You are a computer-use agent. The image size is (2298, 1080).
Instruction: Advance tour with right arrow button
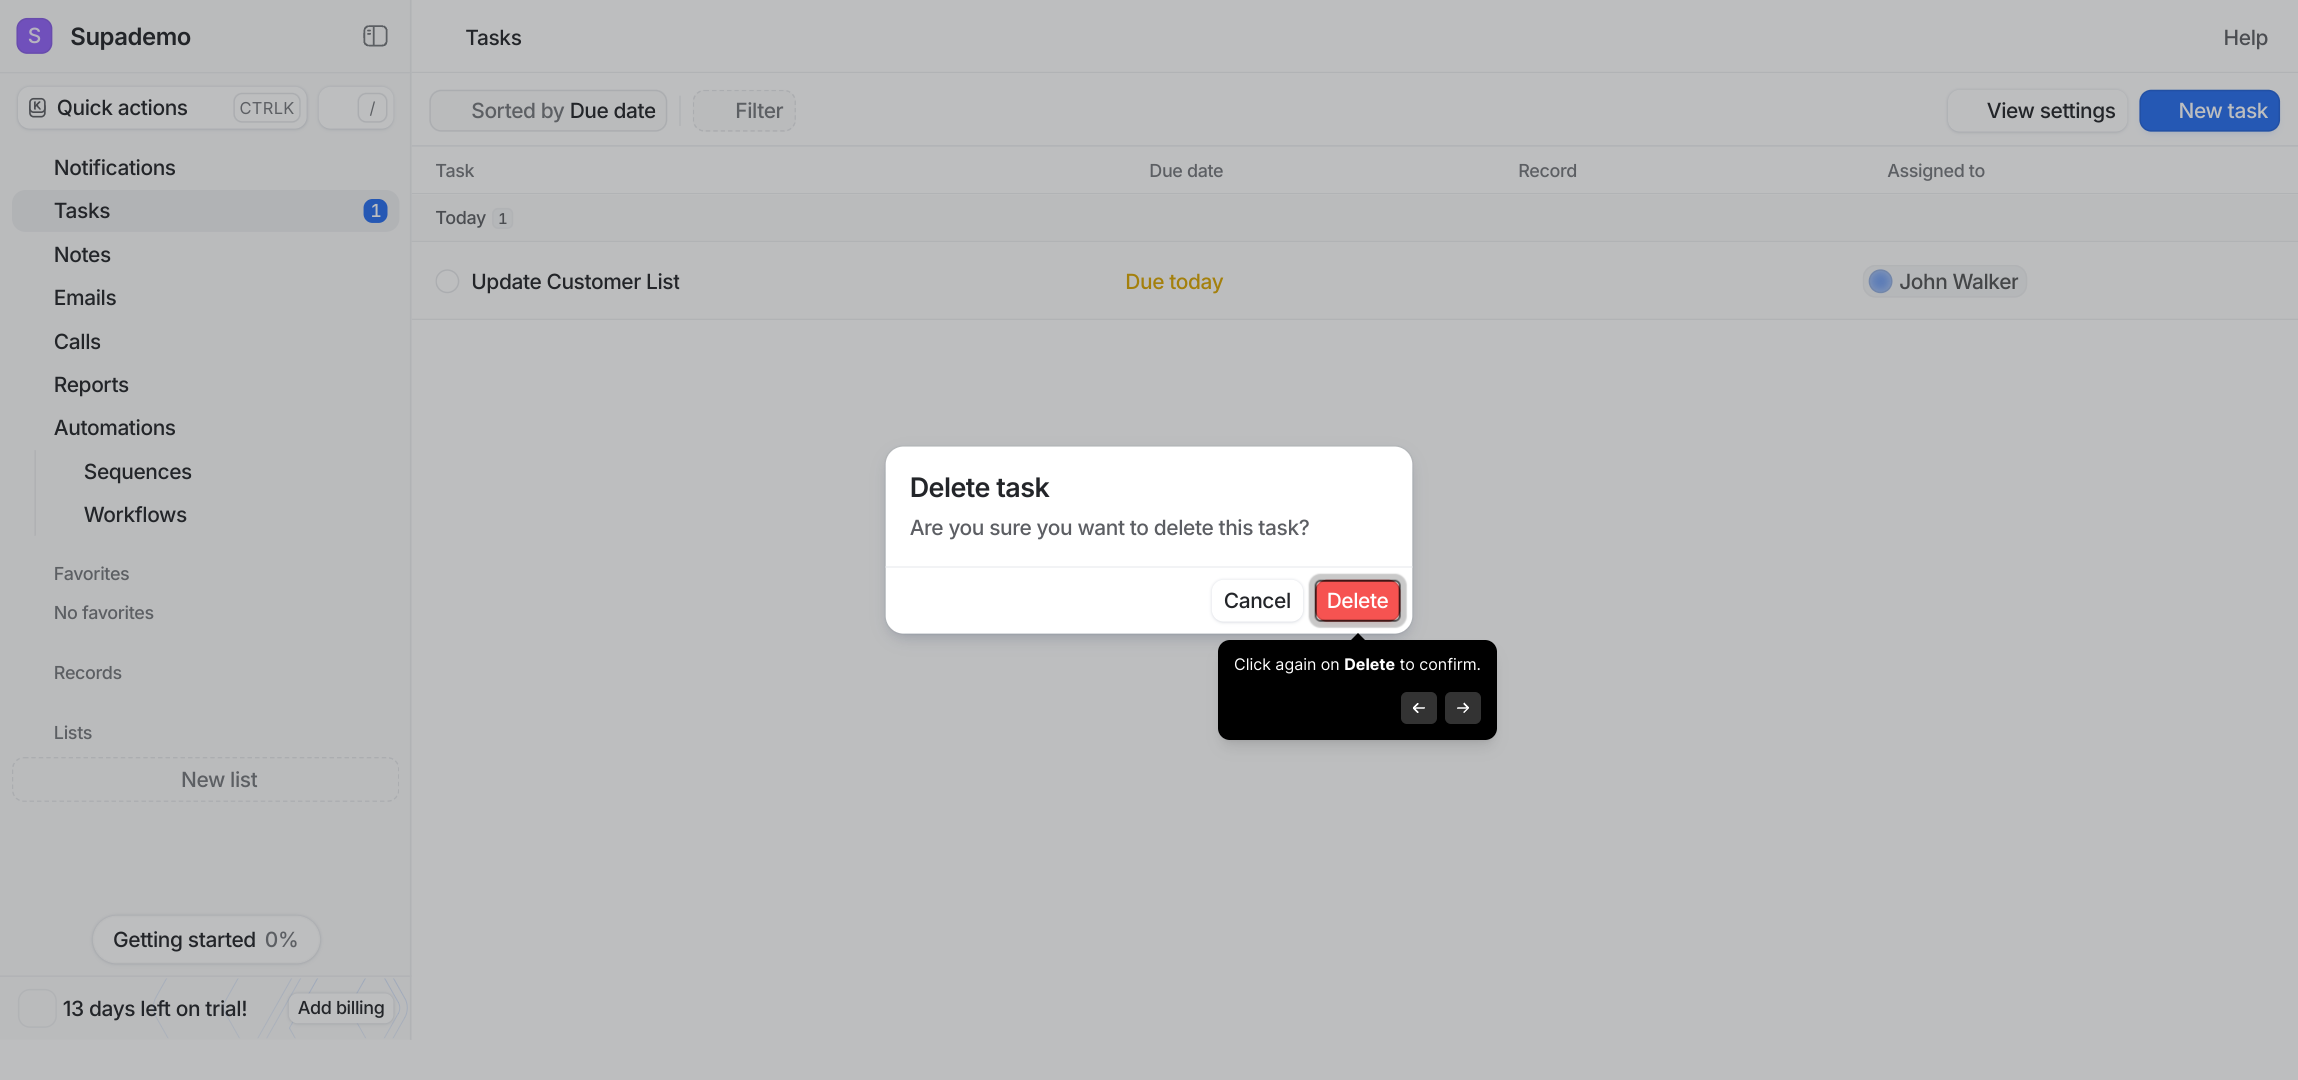(1463, 708)
